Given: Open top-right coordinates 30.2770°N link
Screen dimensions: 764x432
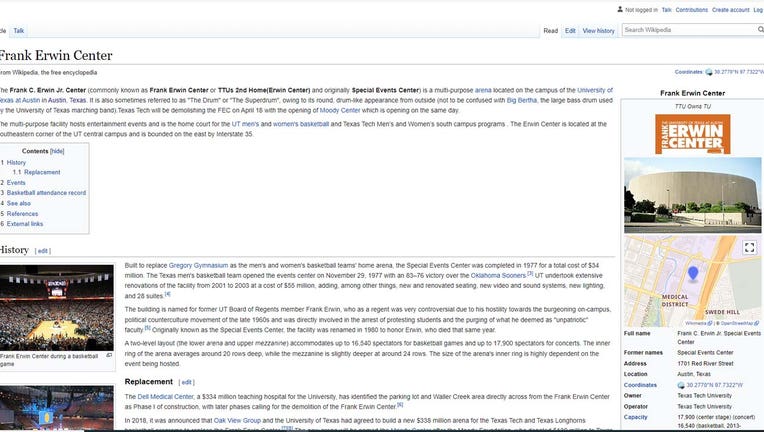Looking at the screenshot, I should [x=739, y=72].
